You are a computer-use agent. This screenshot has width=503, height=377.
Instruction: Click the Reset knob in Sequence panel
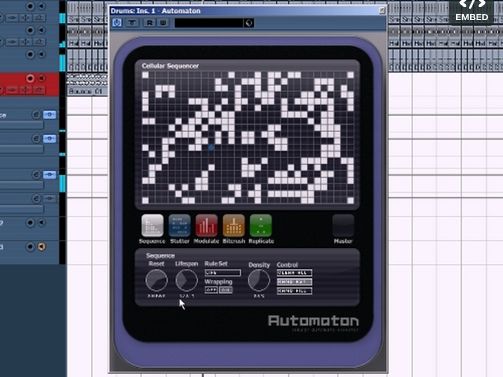click(x=156, y=280)
